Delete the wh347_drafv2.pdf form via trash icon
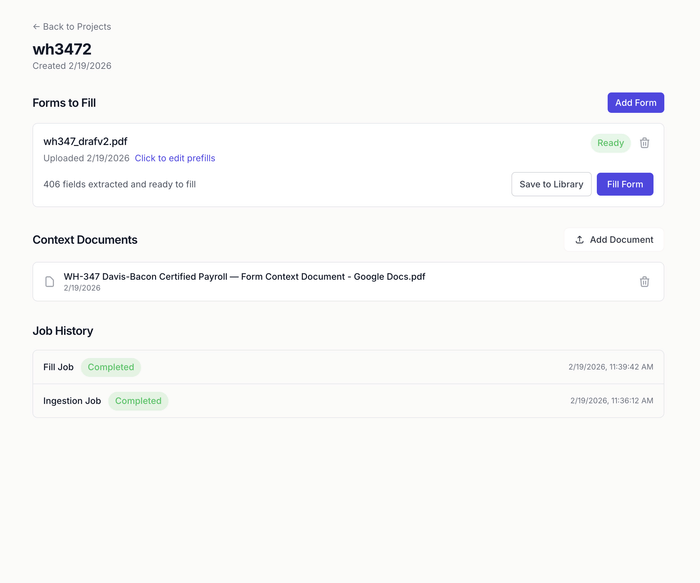 click(644, 143)
